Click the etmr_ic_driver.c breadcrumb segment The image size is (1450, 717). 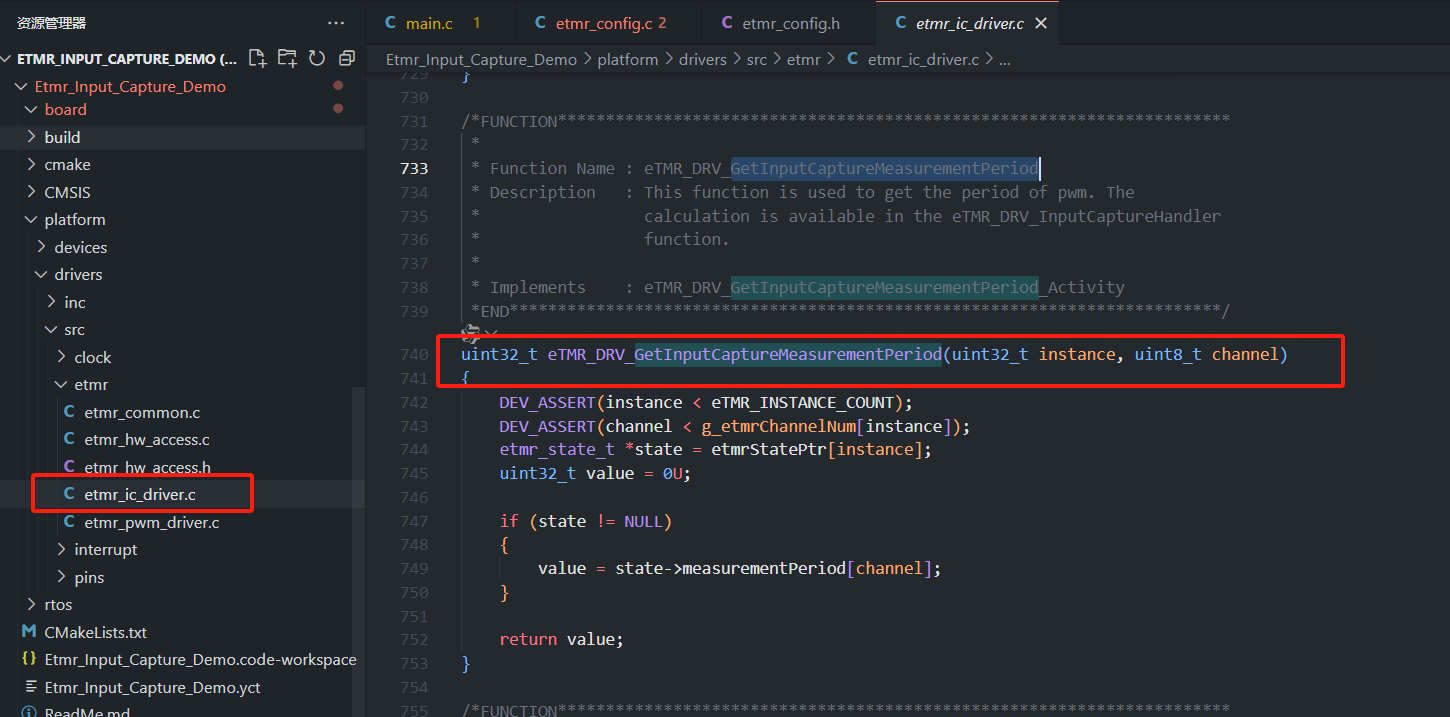click(x=923, y=59)
